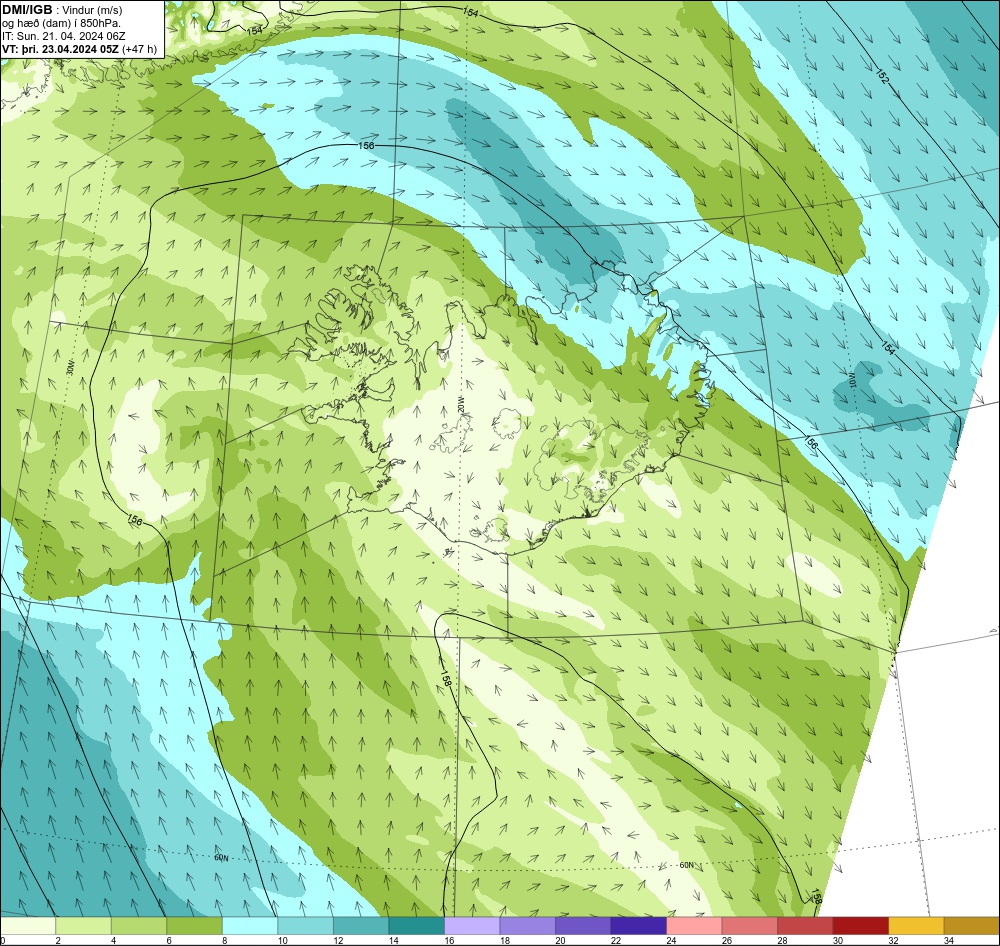Click legend tick label '12'
Viewport: 1000px width, 946px height.
[338, 940]
